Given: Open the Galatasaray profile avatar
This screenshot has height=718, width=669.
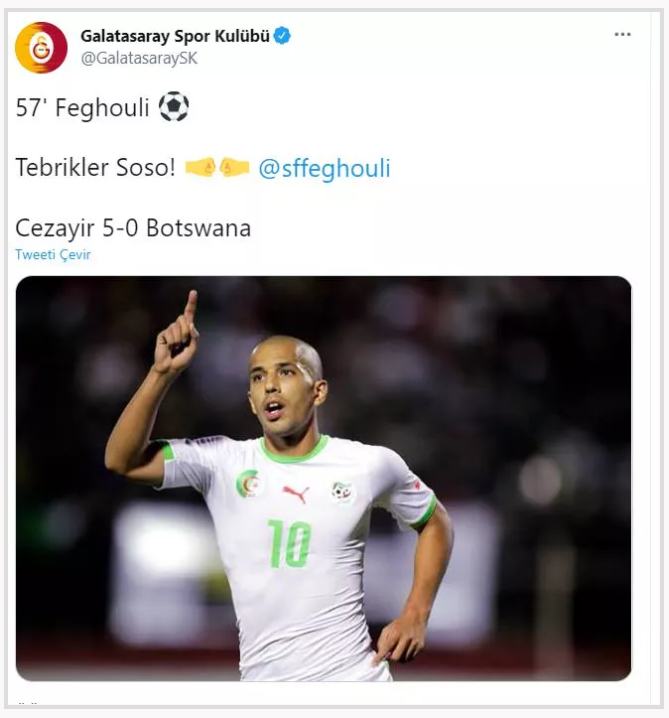Looking at the screenshot, I should click(41, 47).
